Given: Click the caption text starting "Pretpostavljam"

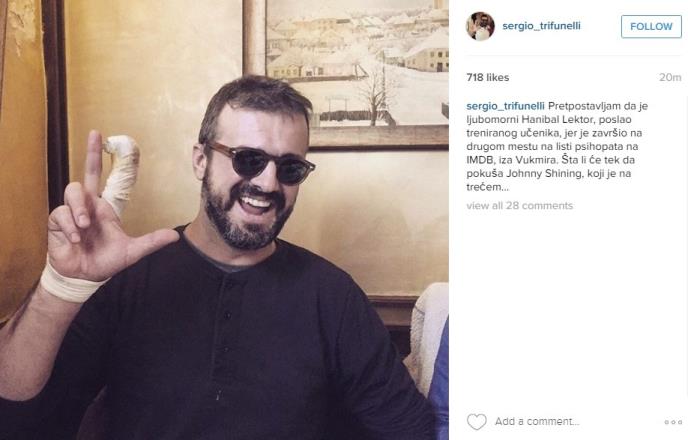Looking at the screenshot, I should coord(557,146).
